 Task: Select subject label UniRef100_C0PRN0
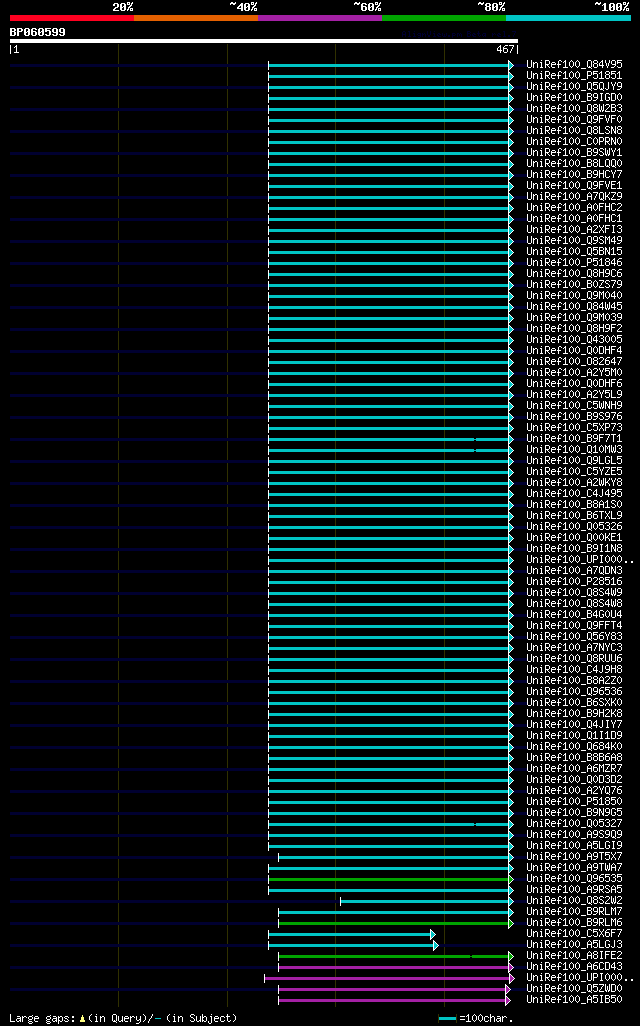pos(575,141)
